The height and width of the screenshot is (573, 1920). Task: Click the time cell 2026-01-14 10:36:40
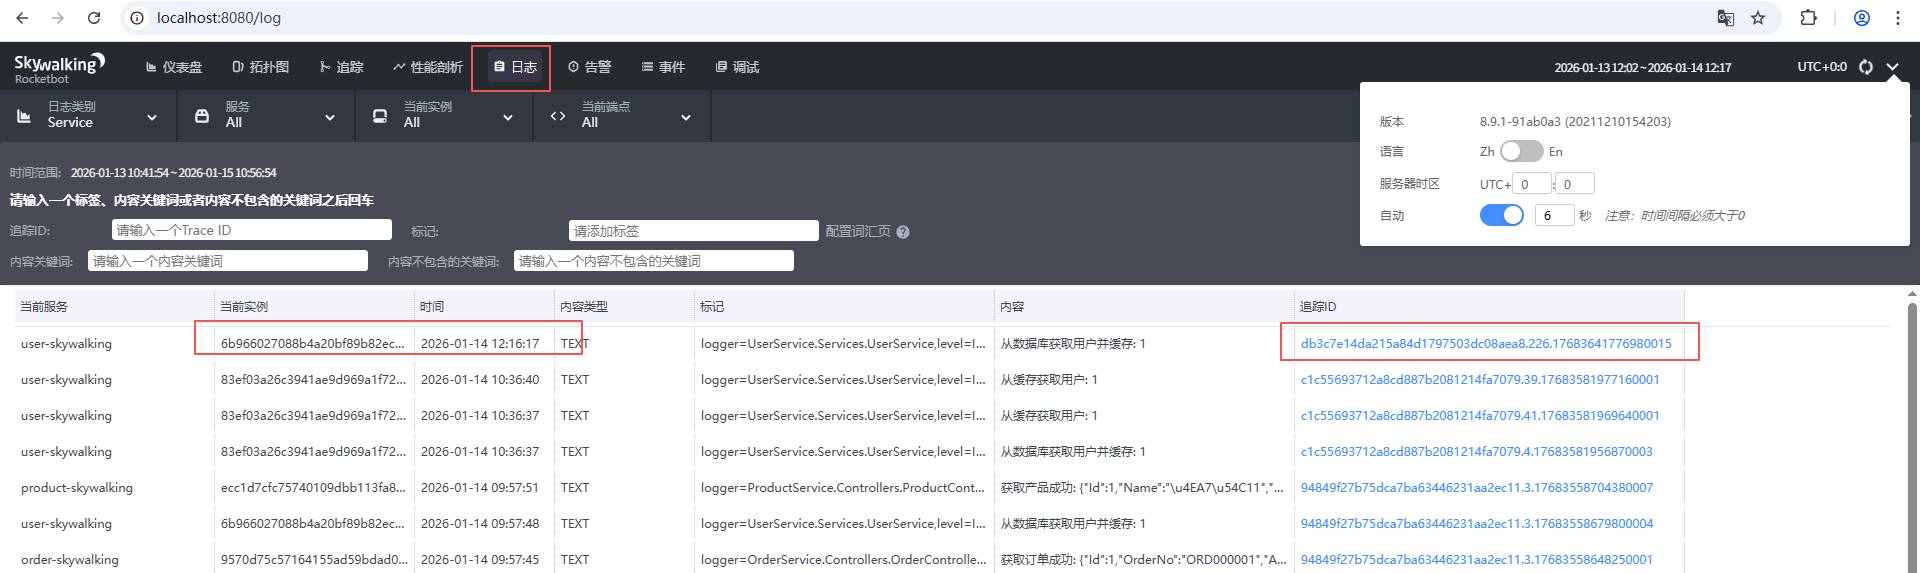point(480,379)
